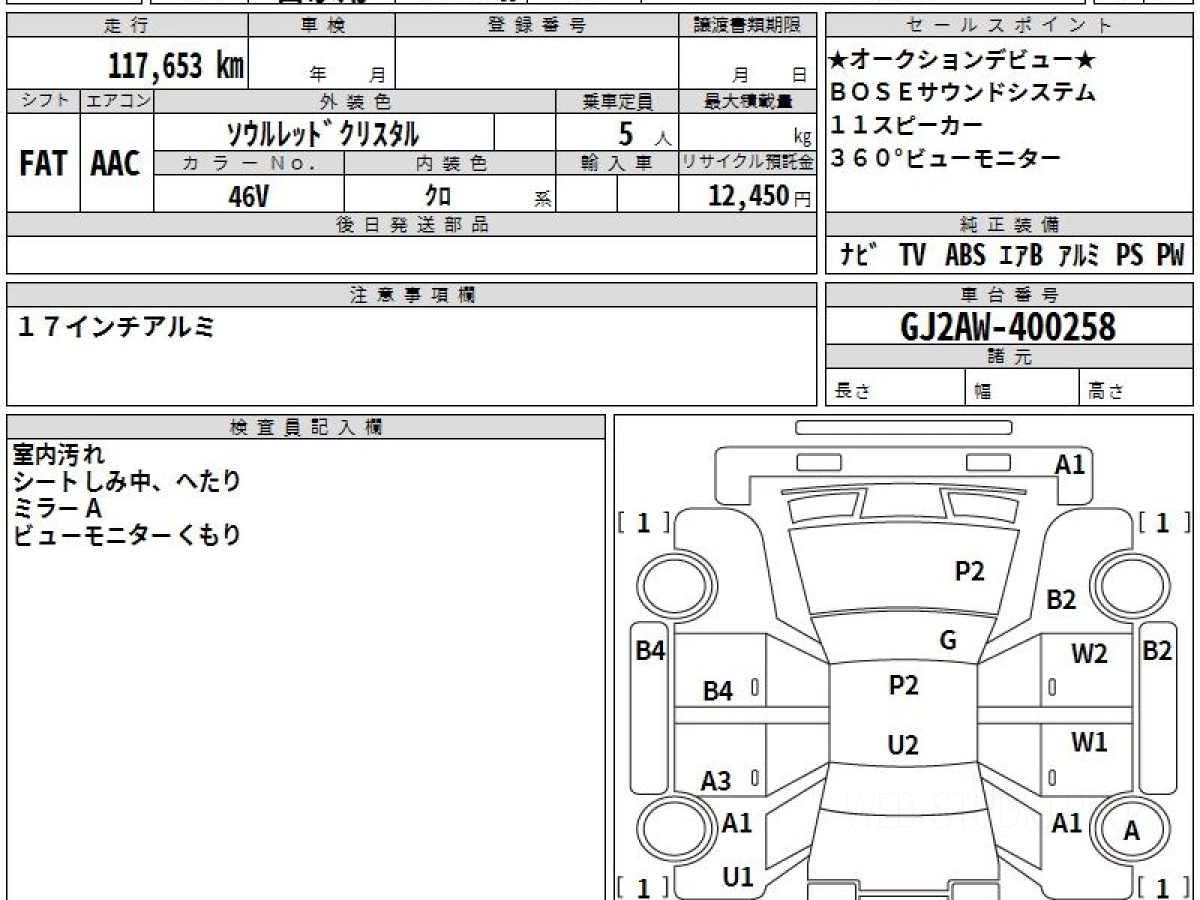This screenshot has height=900, width=1200.
Task: Click the 注意事項欄 header
Action: [x=412, y=295]
